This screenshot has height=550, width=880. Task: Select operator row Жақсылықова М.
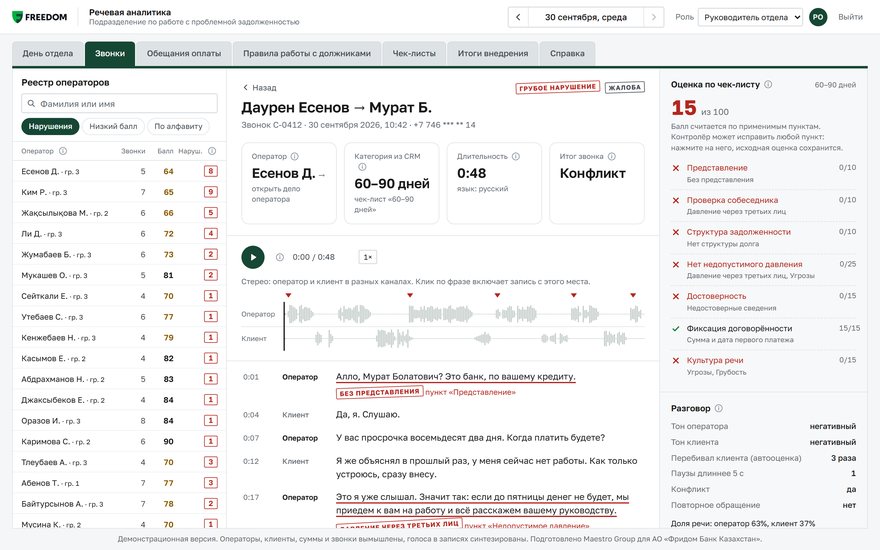119,213
